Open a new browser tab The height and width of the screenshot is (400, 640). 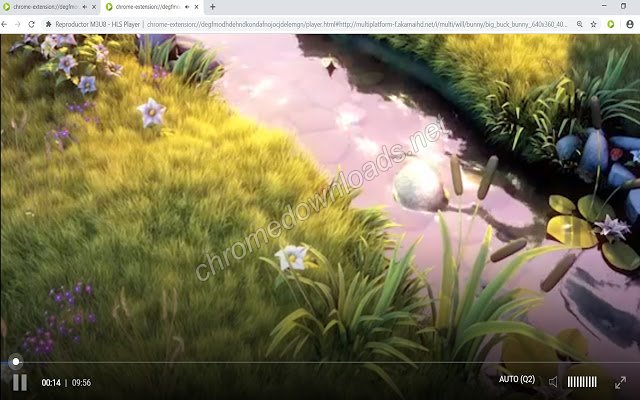[212, 7]
